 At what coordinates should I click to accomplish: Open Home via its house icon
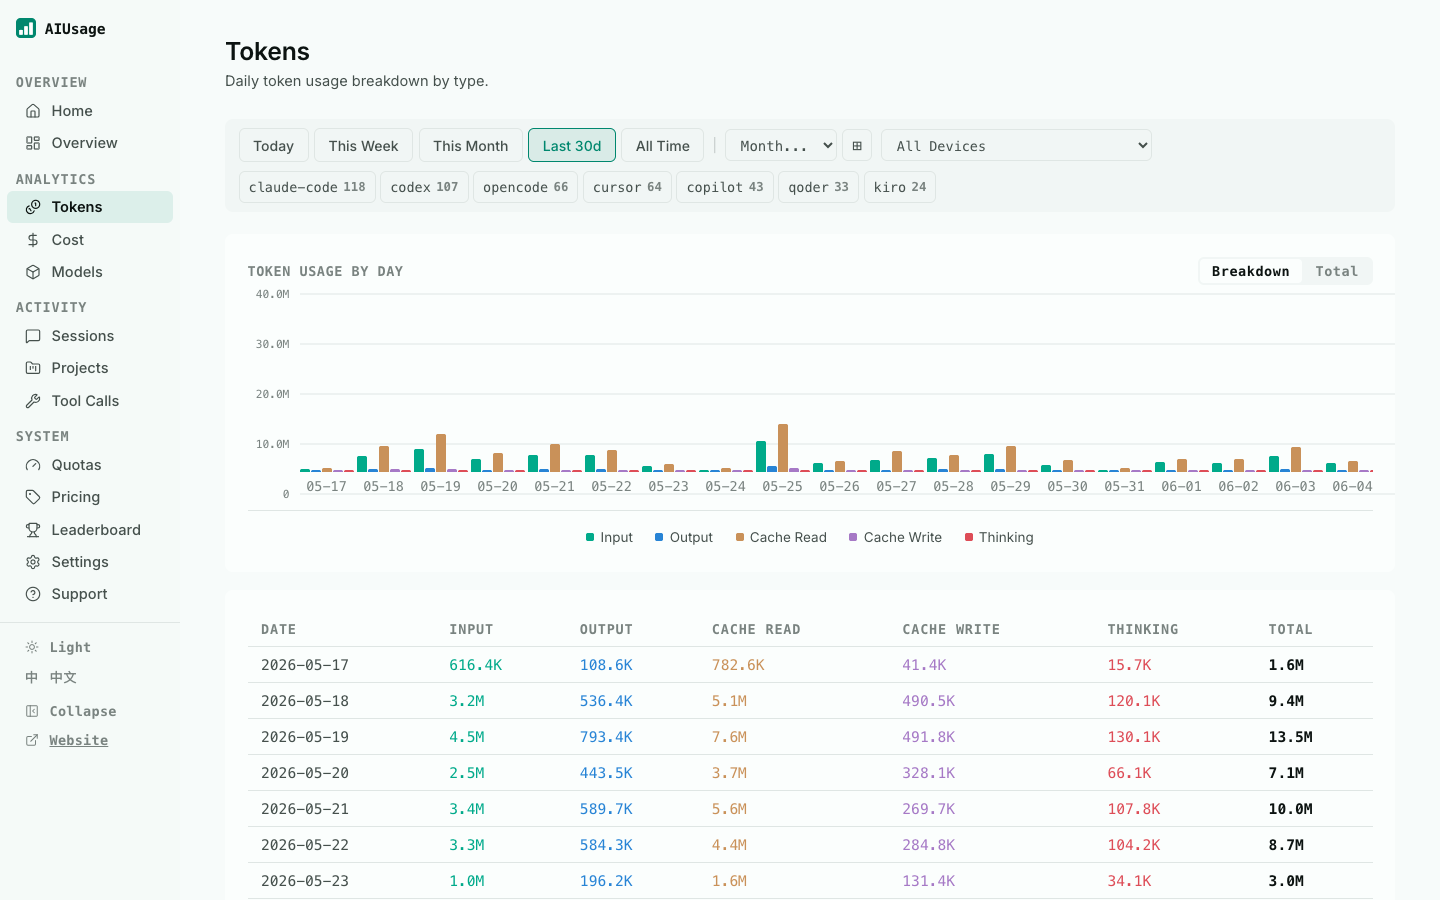pos(33,111)
